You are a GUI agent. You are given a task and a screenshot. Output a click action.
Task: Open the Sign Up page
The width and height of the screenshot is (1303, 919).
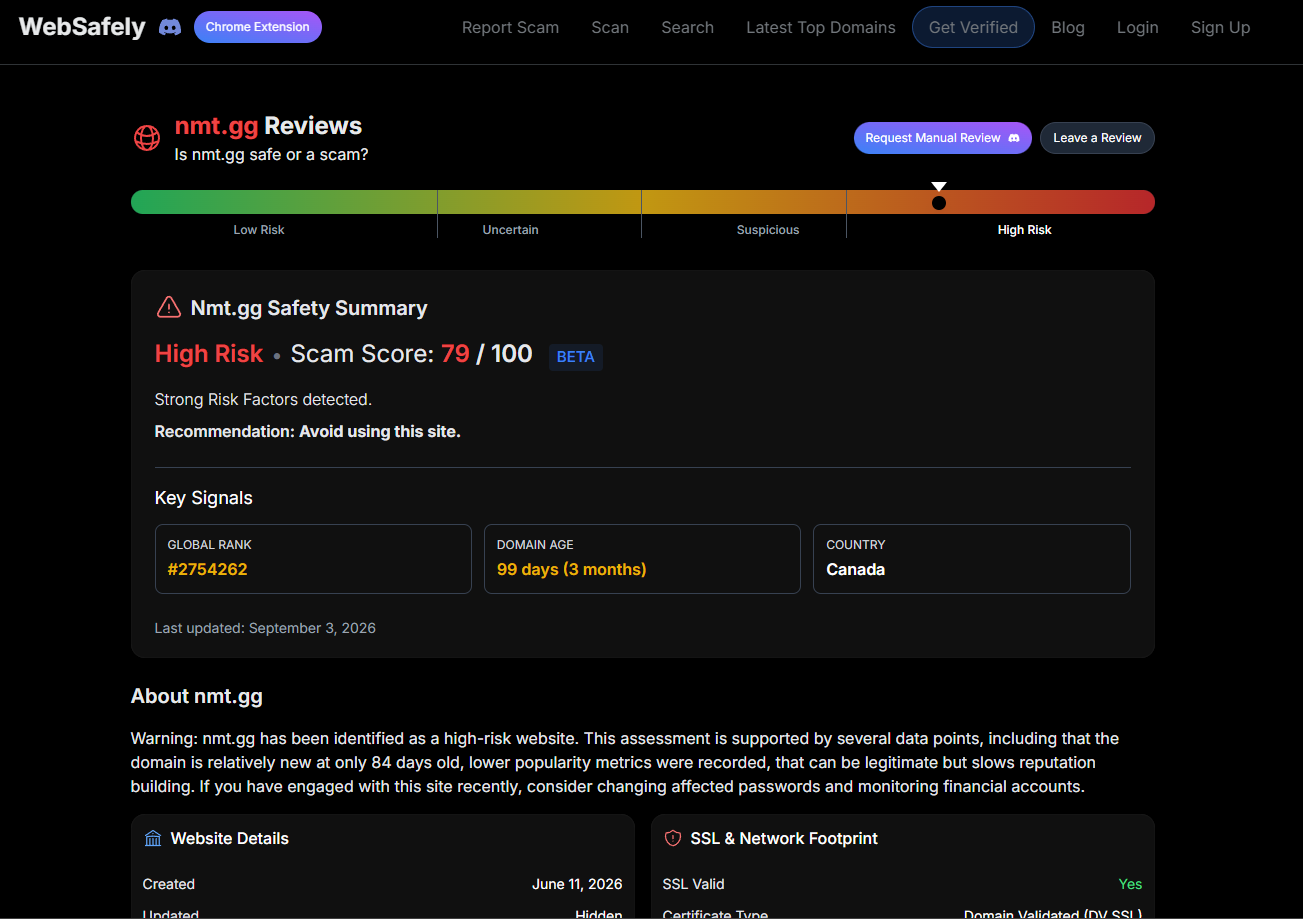click(x=1221, y=27)
